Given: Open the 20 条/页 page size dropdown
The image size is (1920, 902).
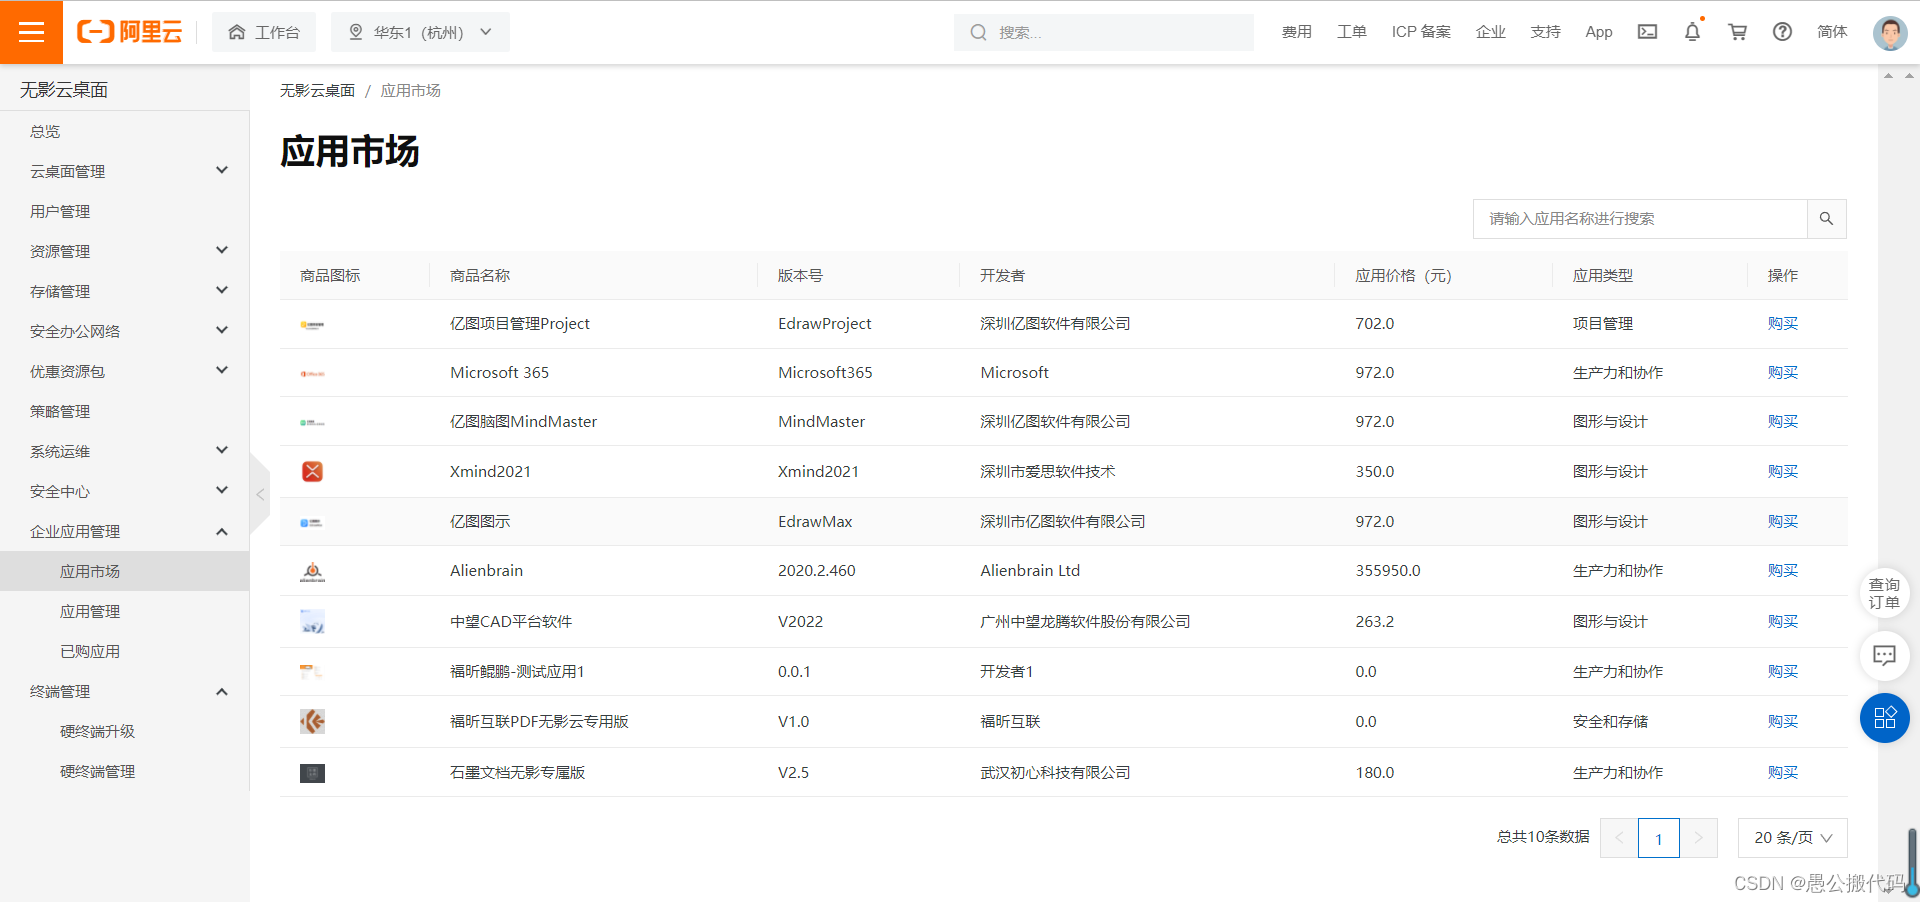Looking at the screenshot, I should click(1792, 838).
